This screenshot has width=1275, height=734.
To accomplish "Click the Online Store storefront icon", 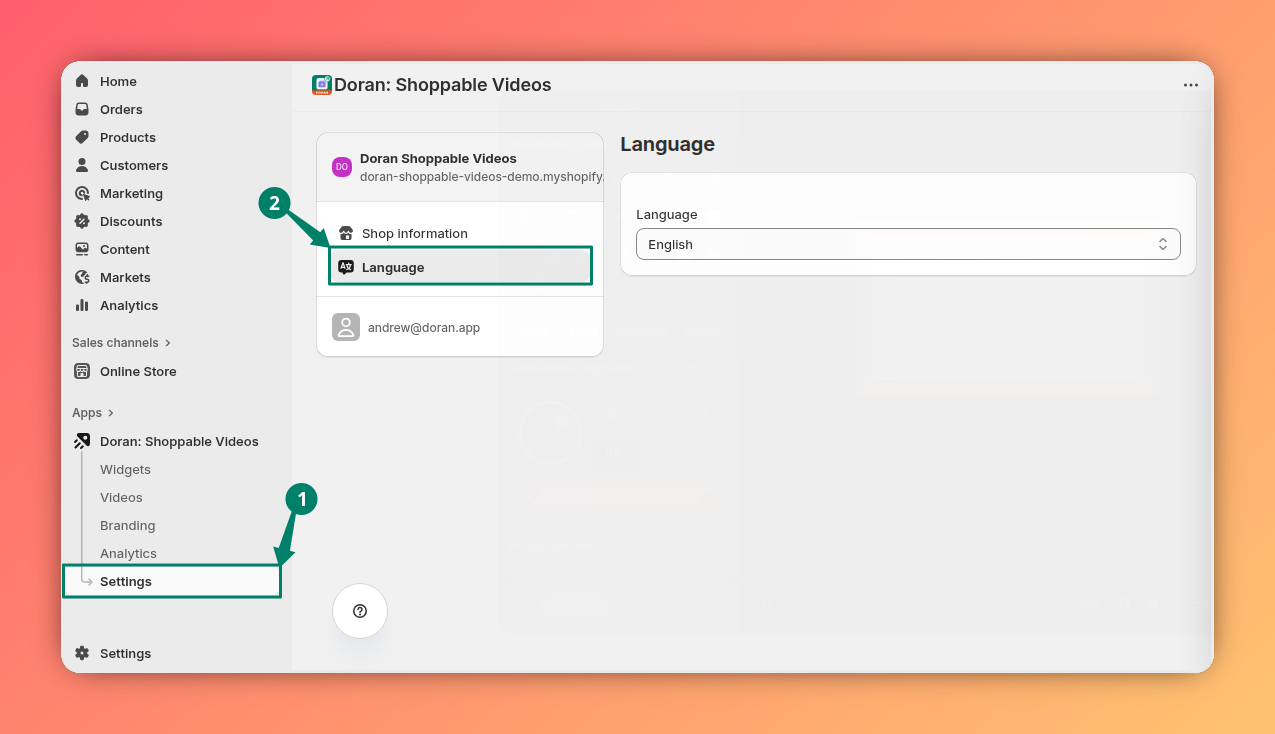I will tap(82, 371).
